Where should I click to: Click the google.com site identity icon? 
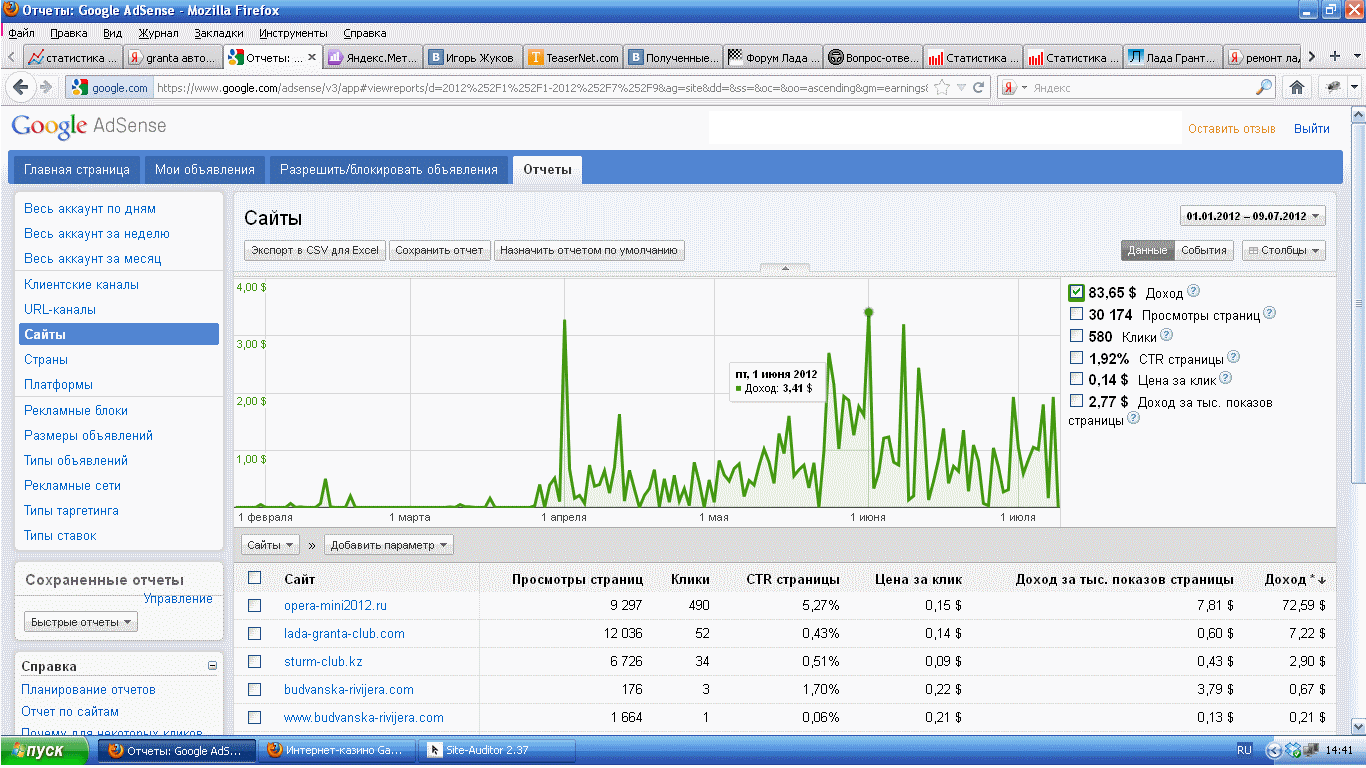point(109,88)
